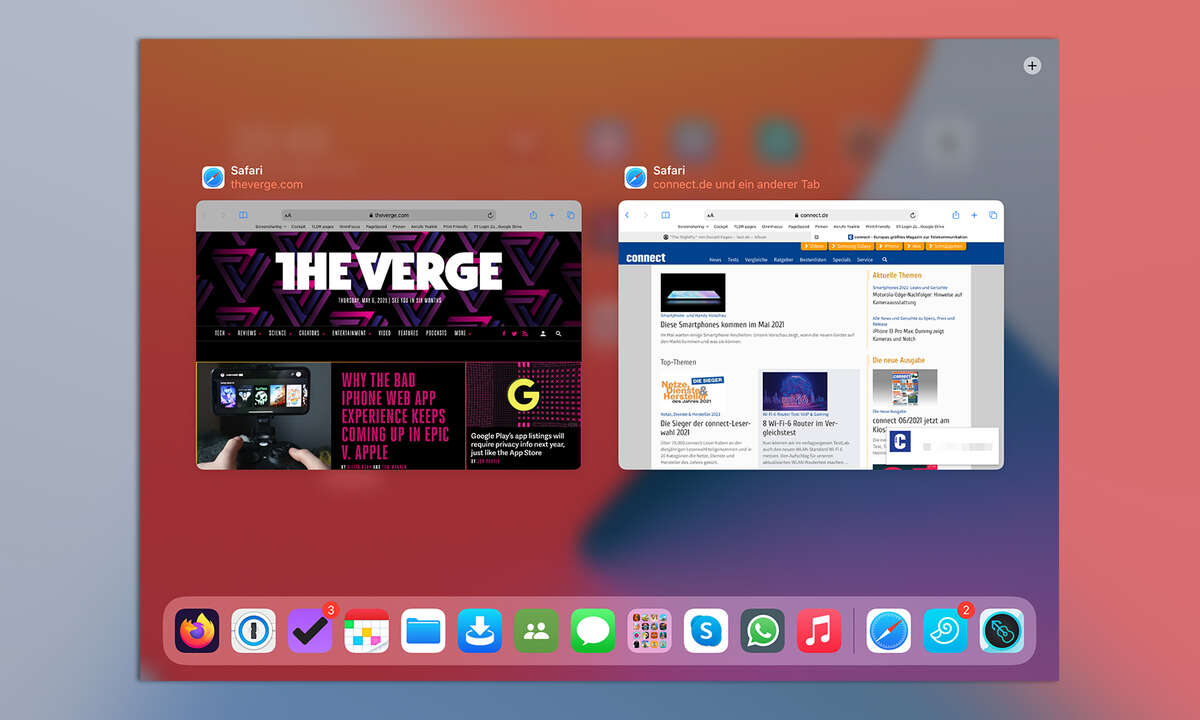Launch the Music app
Viewport: 1200px width, 720px height.
819,631
